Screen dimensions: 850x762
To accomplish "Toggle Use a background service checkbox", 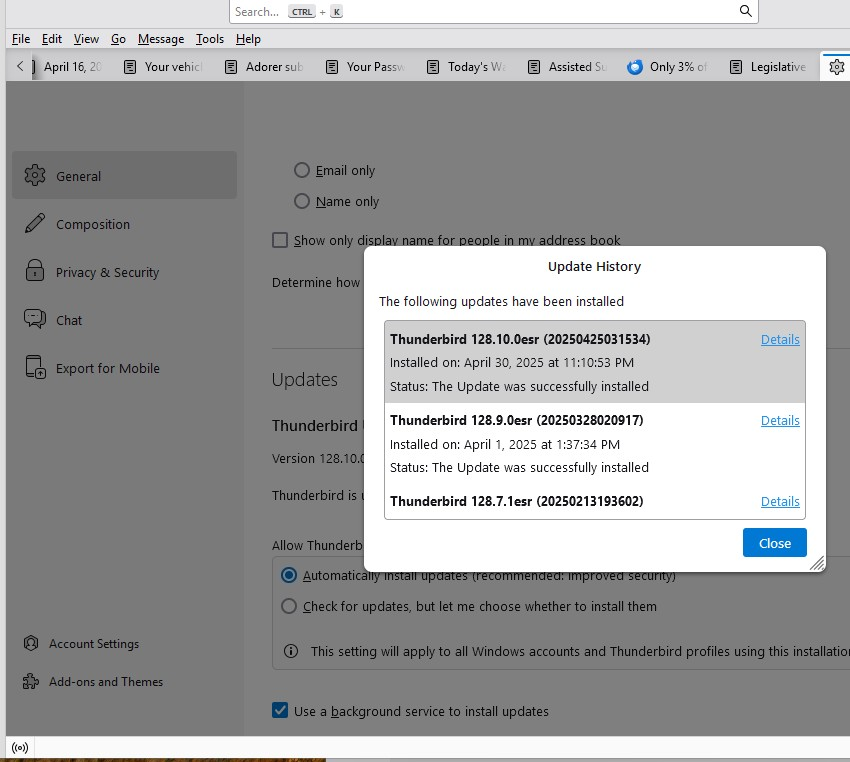I will [280, 710].
